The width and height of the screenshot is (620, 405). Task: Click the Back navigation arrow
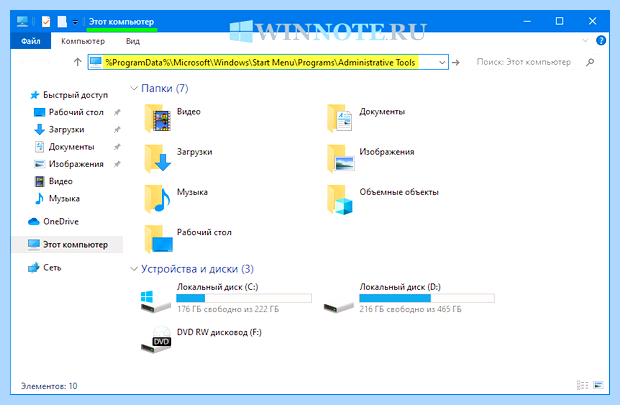tap(24, 62)
